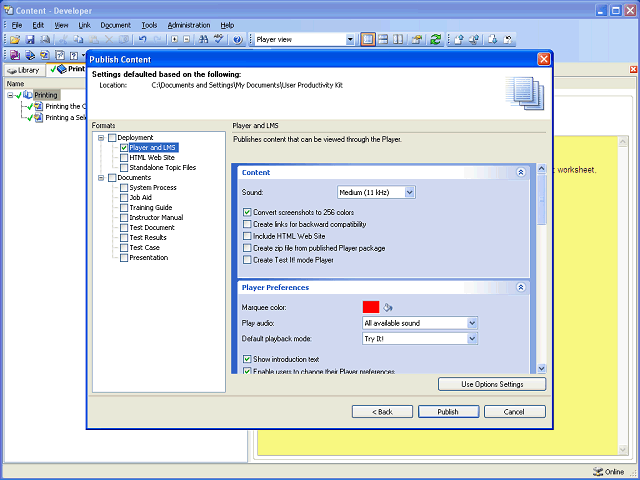The height and width of the screenshot is (480, 640).
Task: Collapse the Content section chevron
Action: pyautogui.click(x=521, y=172)
